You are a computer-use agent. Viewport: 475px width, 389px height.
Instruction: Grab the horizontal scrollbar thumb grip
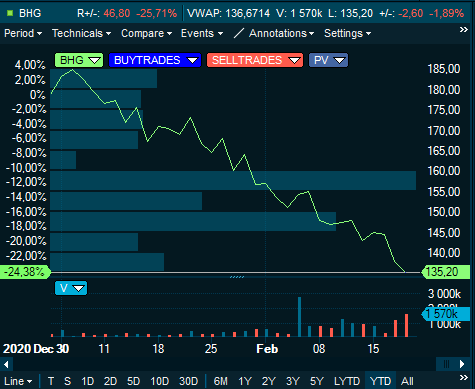pyautogui.click(x=446, y=364)
